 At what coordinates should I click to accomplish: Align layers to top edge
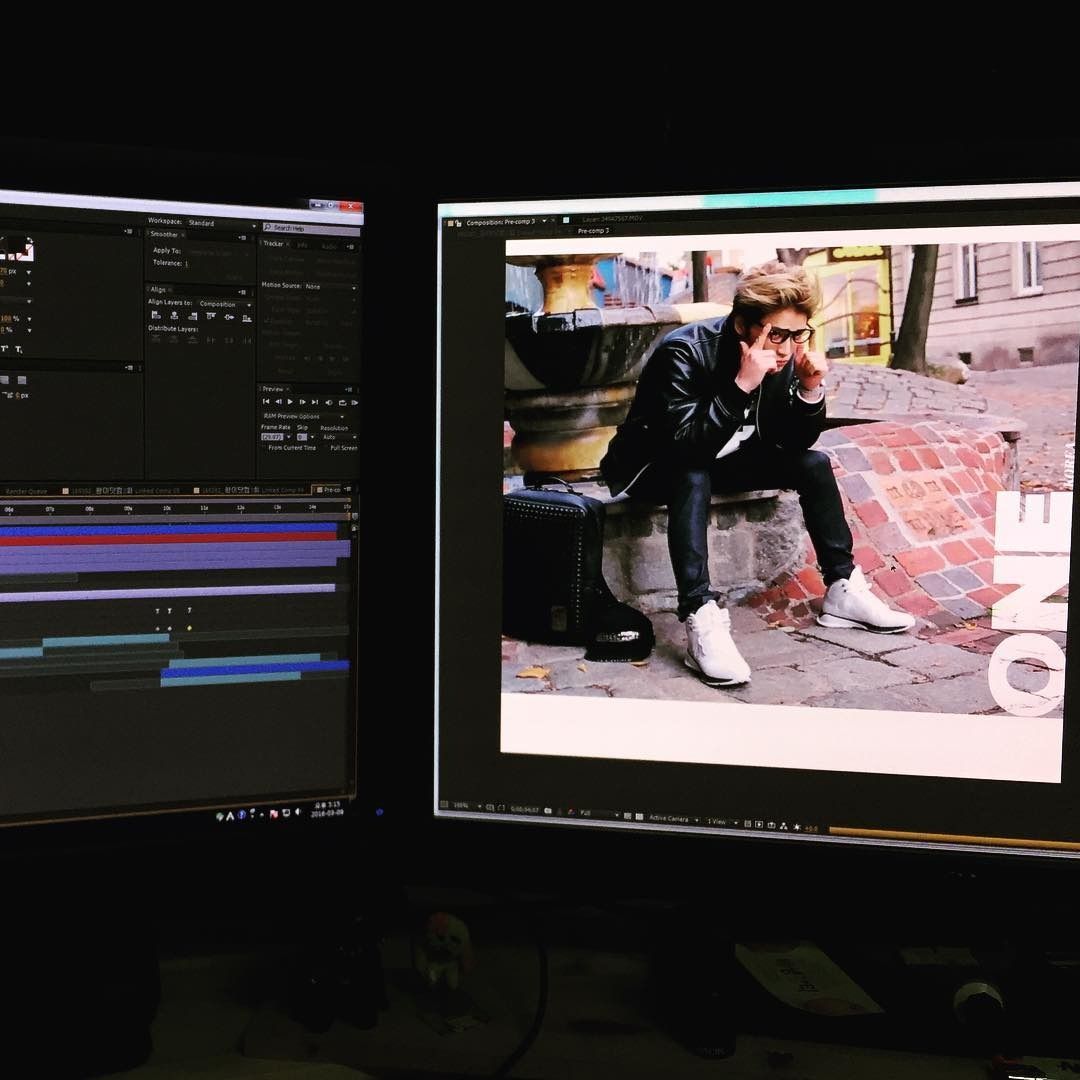pos(211,317)
